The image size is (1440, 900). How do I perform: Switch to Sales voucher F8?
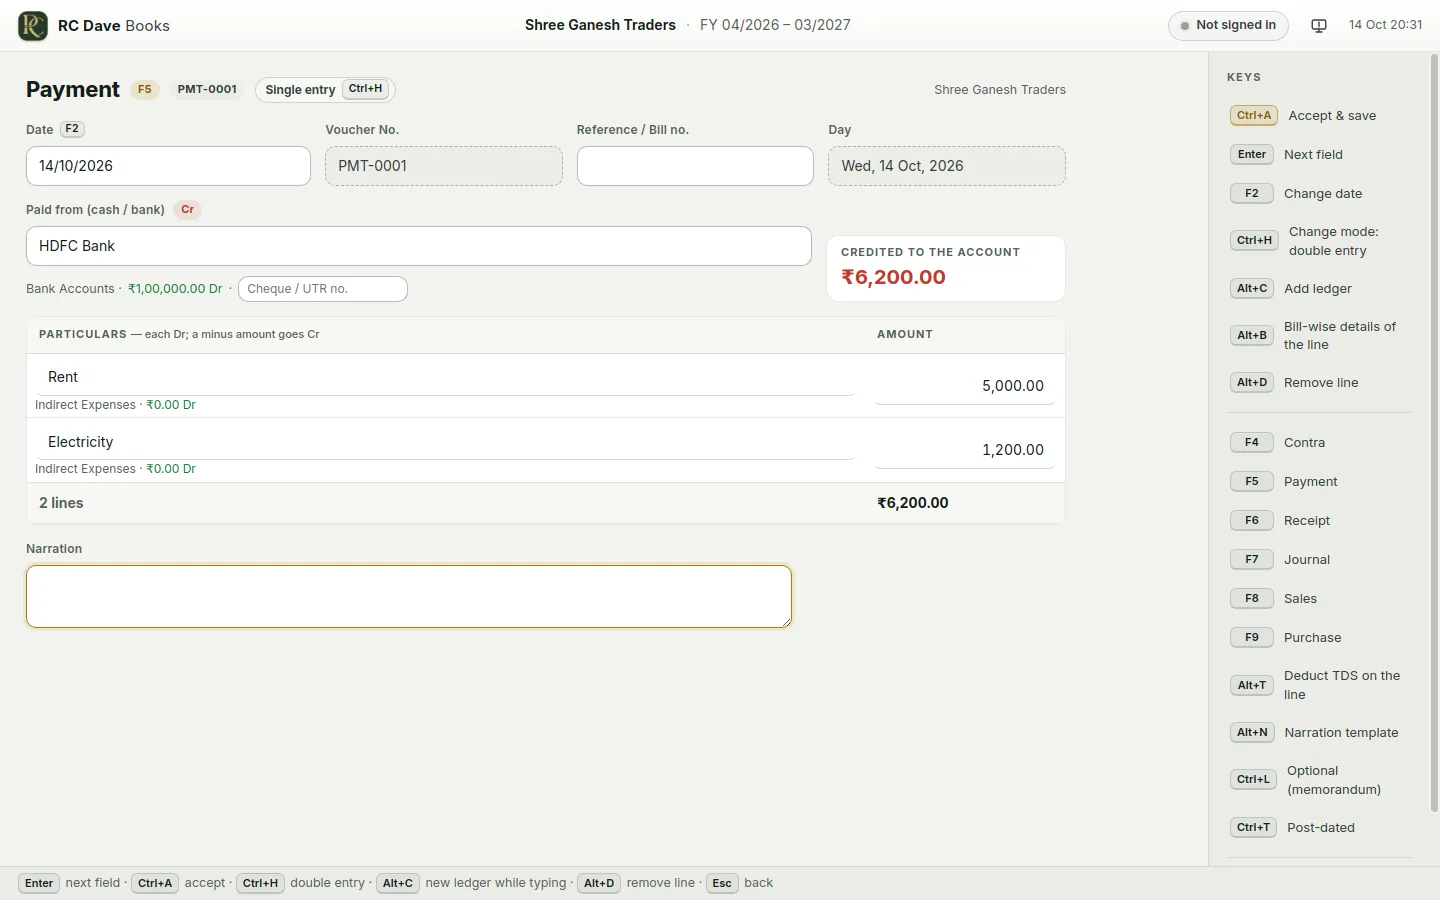(x=1319, y=599)
